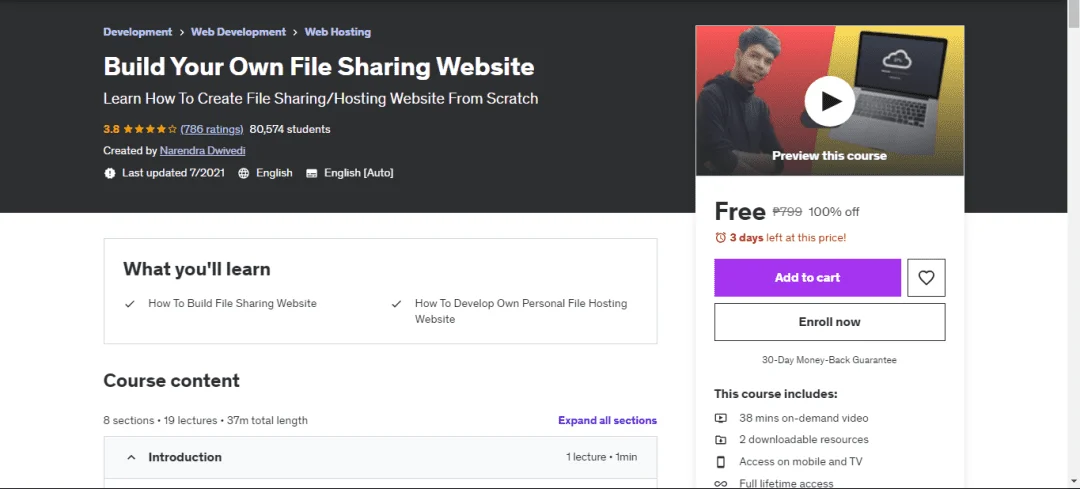Add course to wishlist via heart icon
The image size is (1080, 489).
926,278
